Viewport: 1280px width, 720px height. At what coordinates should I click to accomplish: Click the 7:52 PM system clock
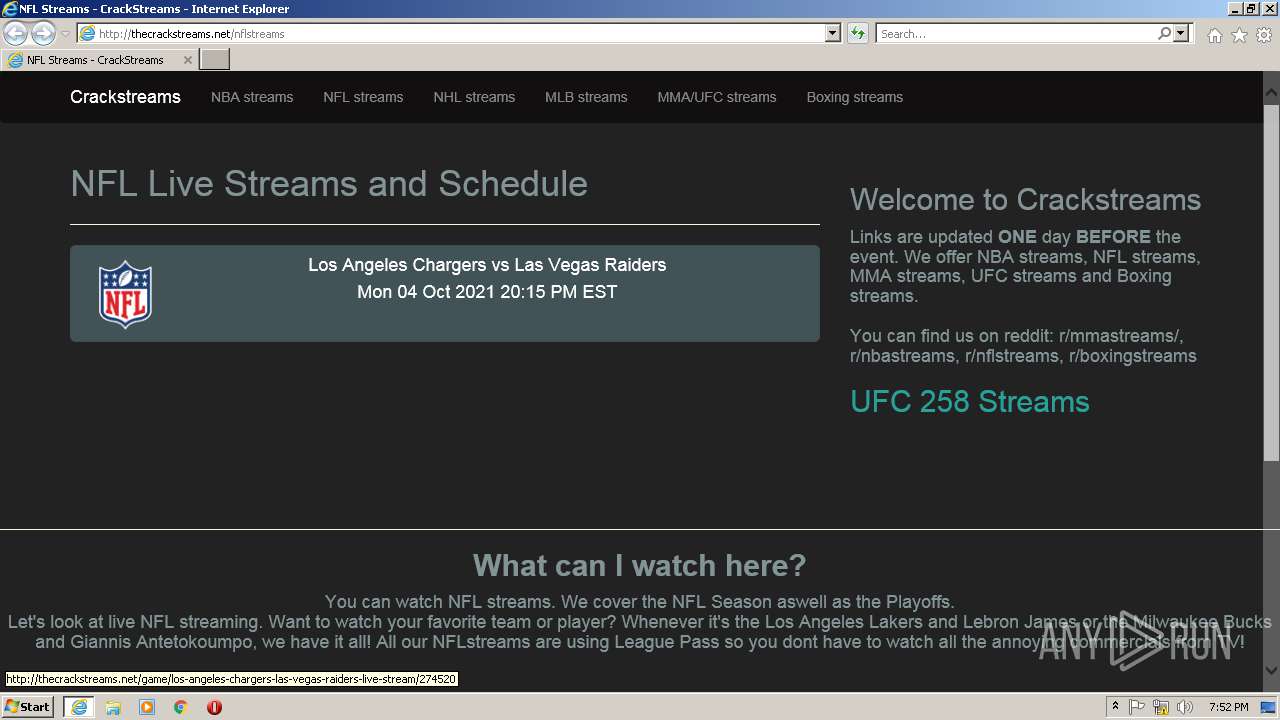tap(1228, 707)
